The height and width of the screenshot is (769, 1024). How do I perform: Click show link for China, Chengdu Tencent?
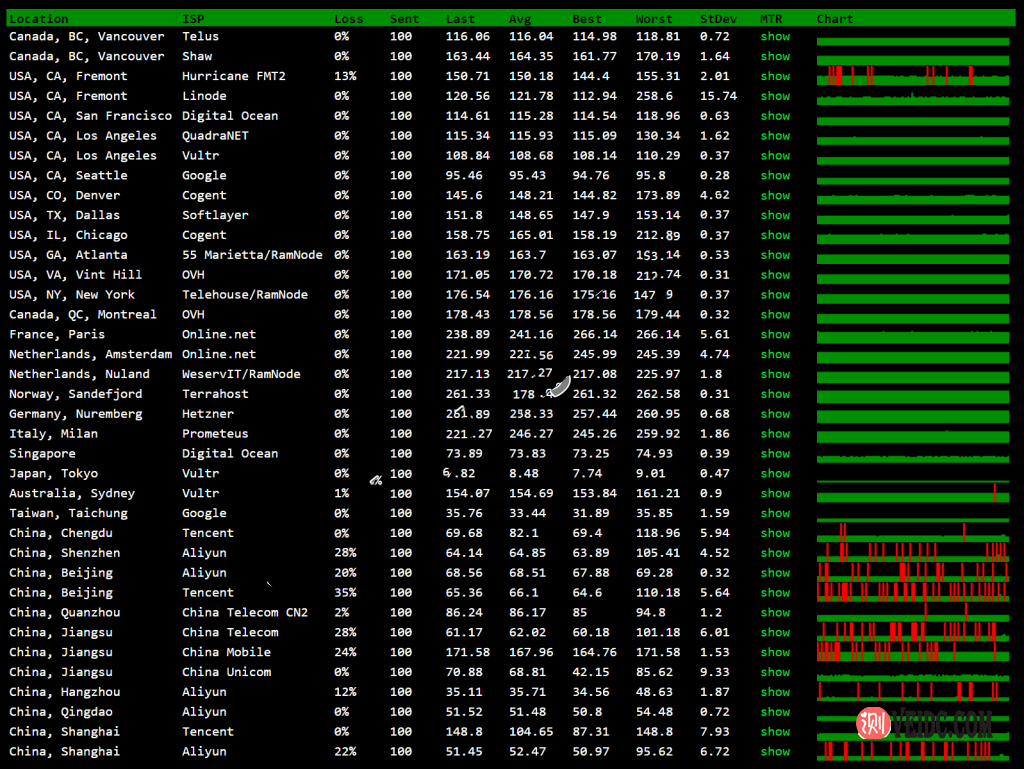click(775, 533)
